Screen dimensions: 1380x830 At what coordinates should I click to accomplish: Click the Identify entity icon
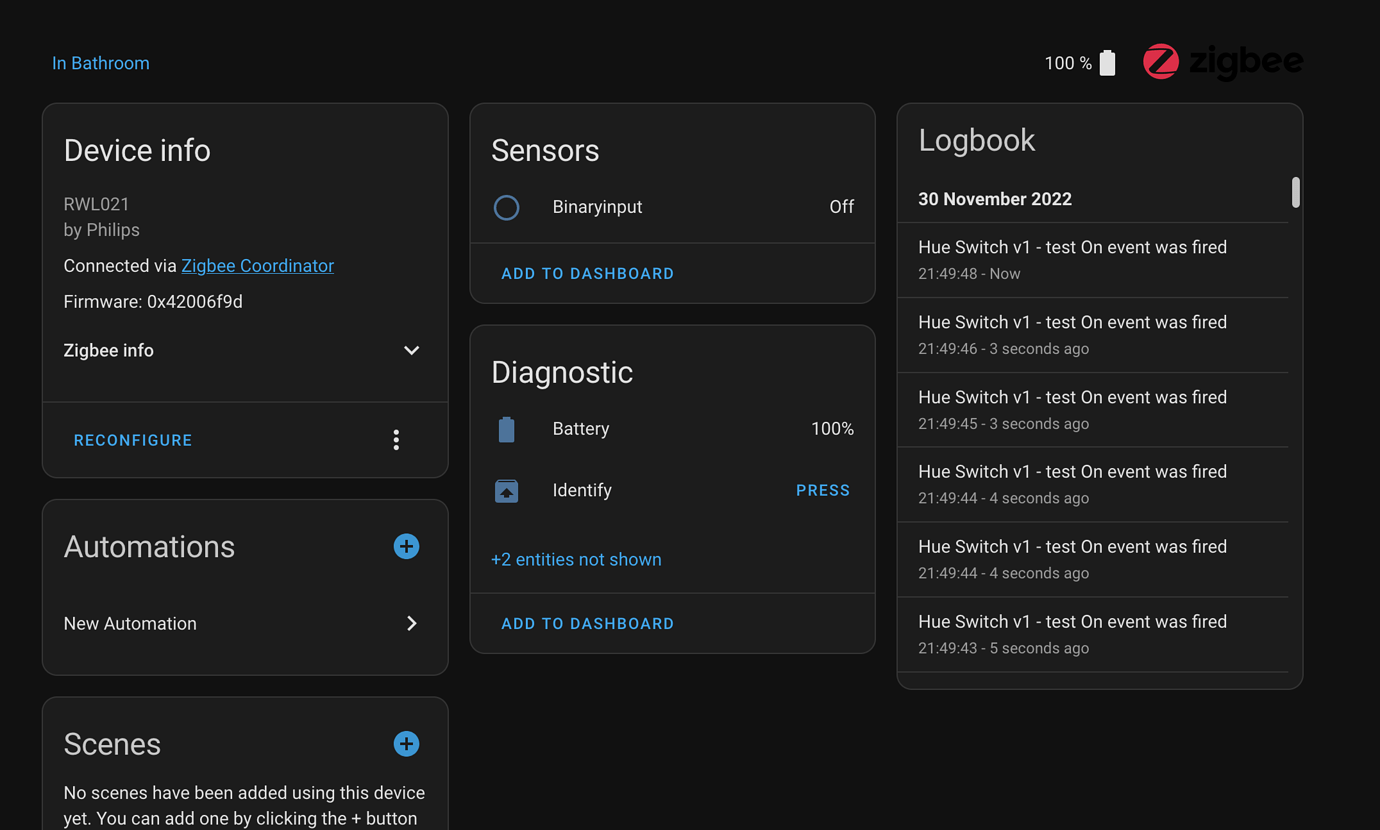pyautogui.click(x=507, y=490)
